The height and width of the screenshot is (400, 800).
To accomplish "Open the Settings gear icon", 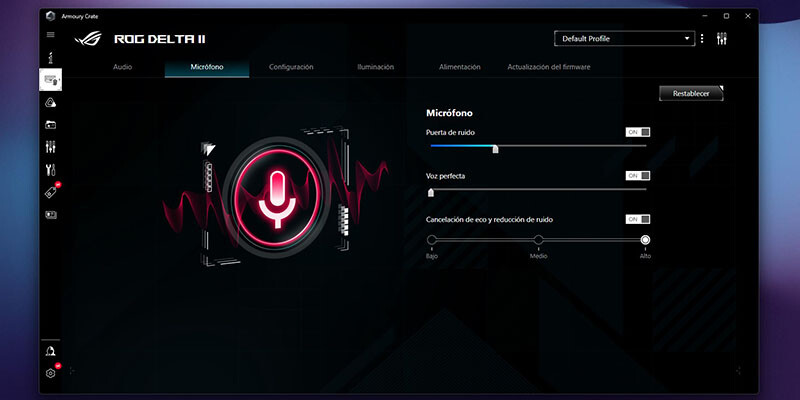I will pos(51,373).
